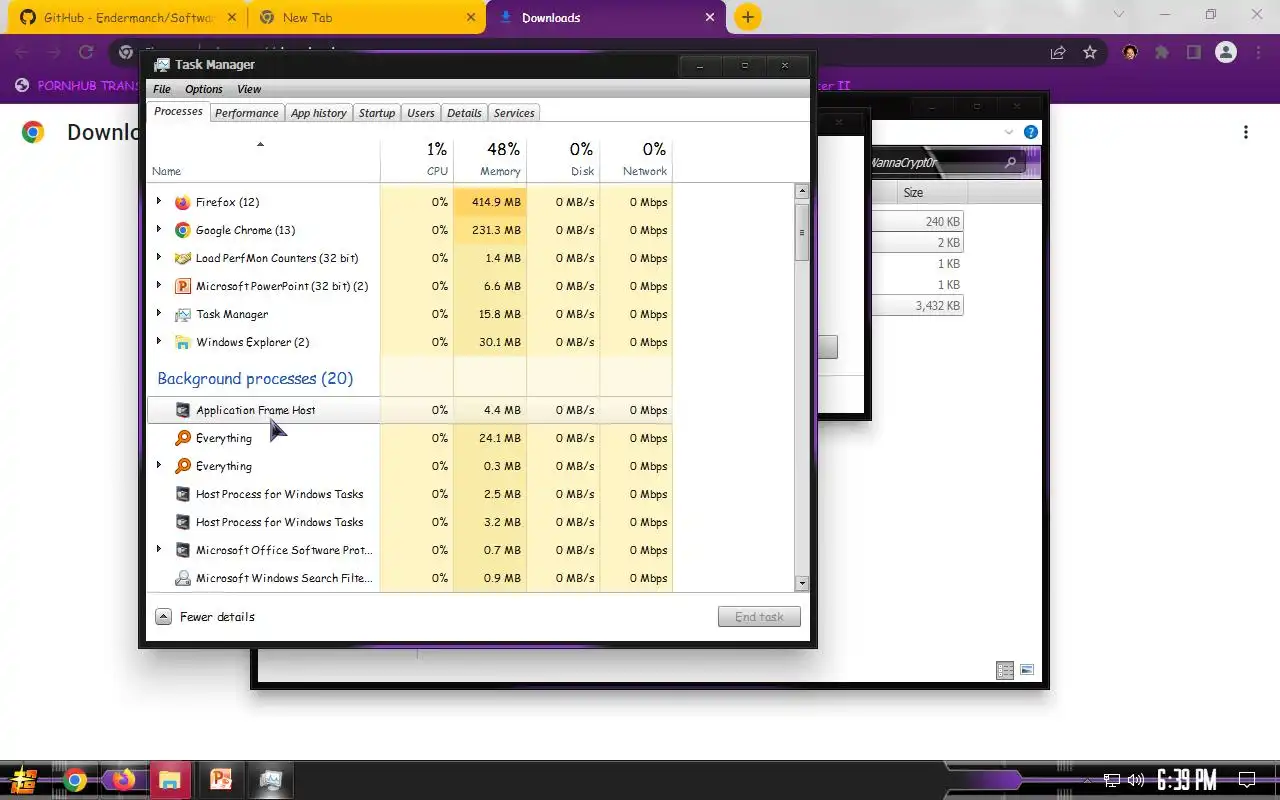Bookmark this page with the star icon
Viewport: 1280px width, 800px height.
coord(1090,52)
